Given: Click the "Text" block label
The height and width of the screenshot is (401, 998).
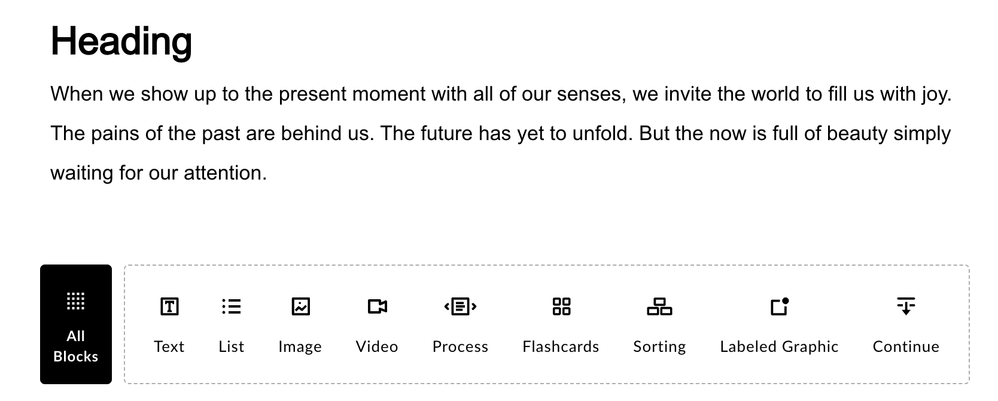Looking at the screenshot, I should [169, 347].
